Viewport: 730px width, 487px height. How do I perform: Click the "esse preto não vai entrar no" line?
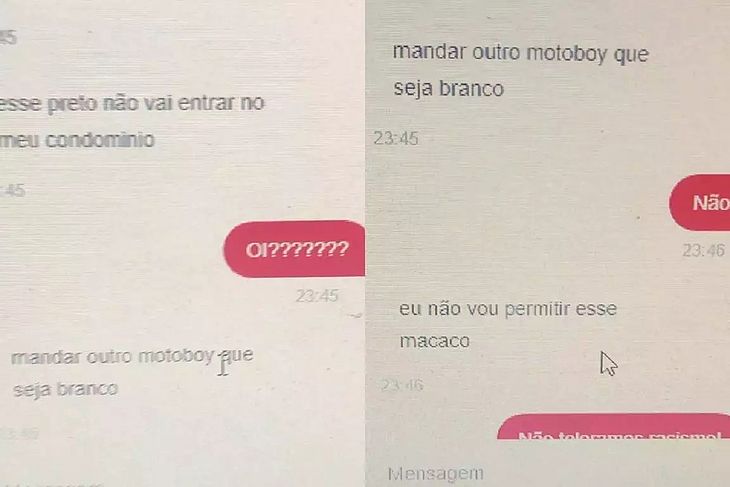tap(132, 103)
